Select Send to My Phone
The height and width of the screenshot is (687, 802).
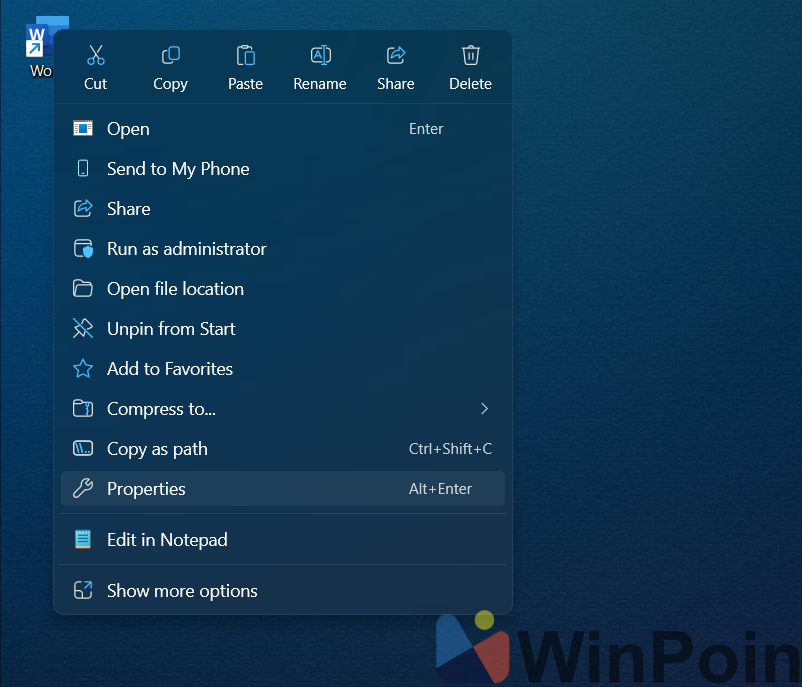[283, 168]
